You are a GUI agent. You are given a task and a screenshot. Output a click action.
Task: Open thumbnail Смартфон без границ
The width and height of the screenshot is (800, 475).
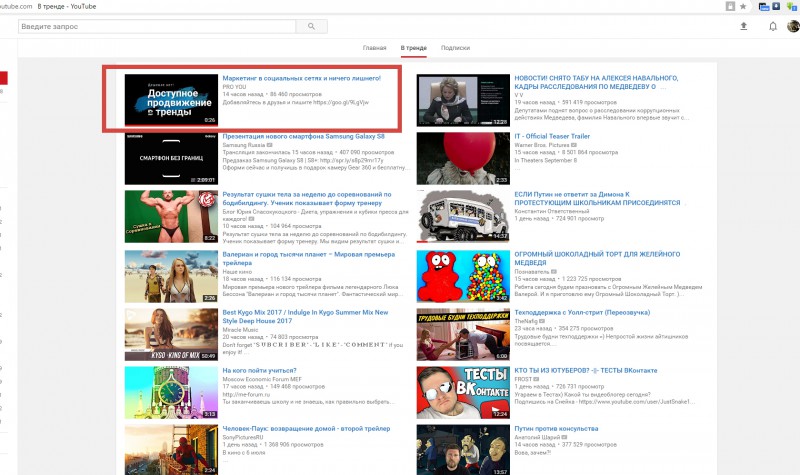point(171,158)
